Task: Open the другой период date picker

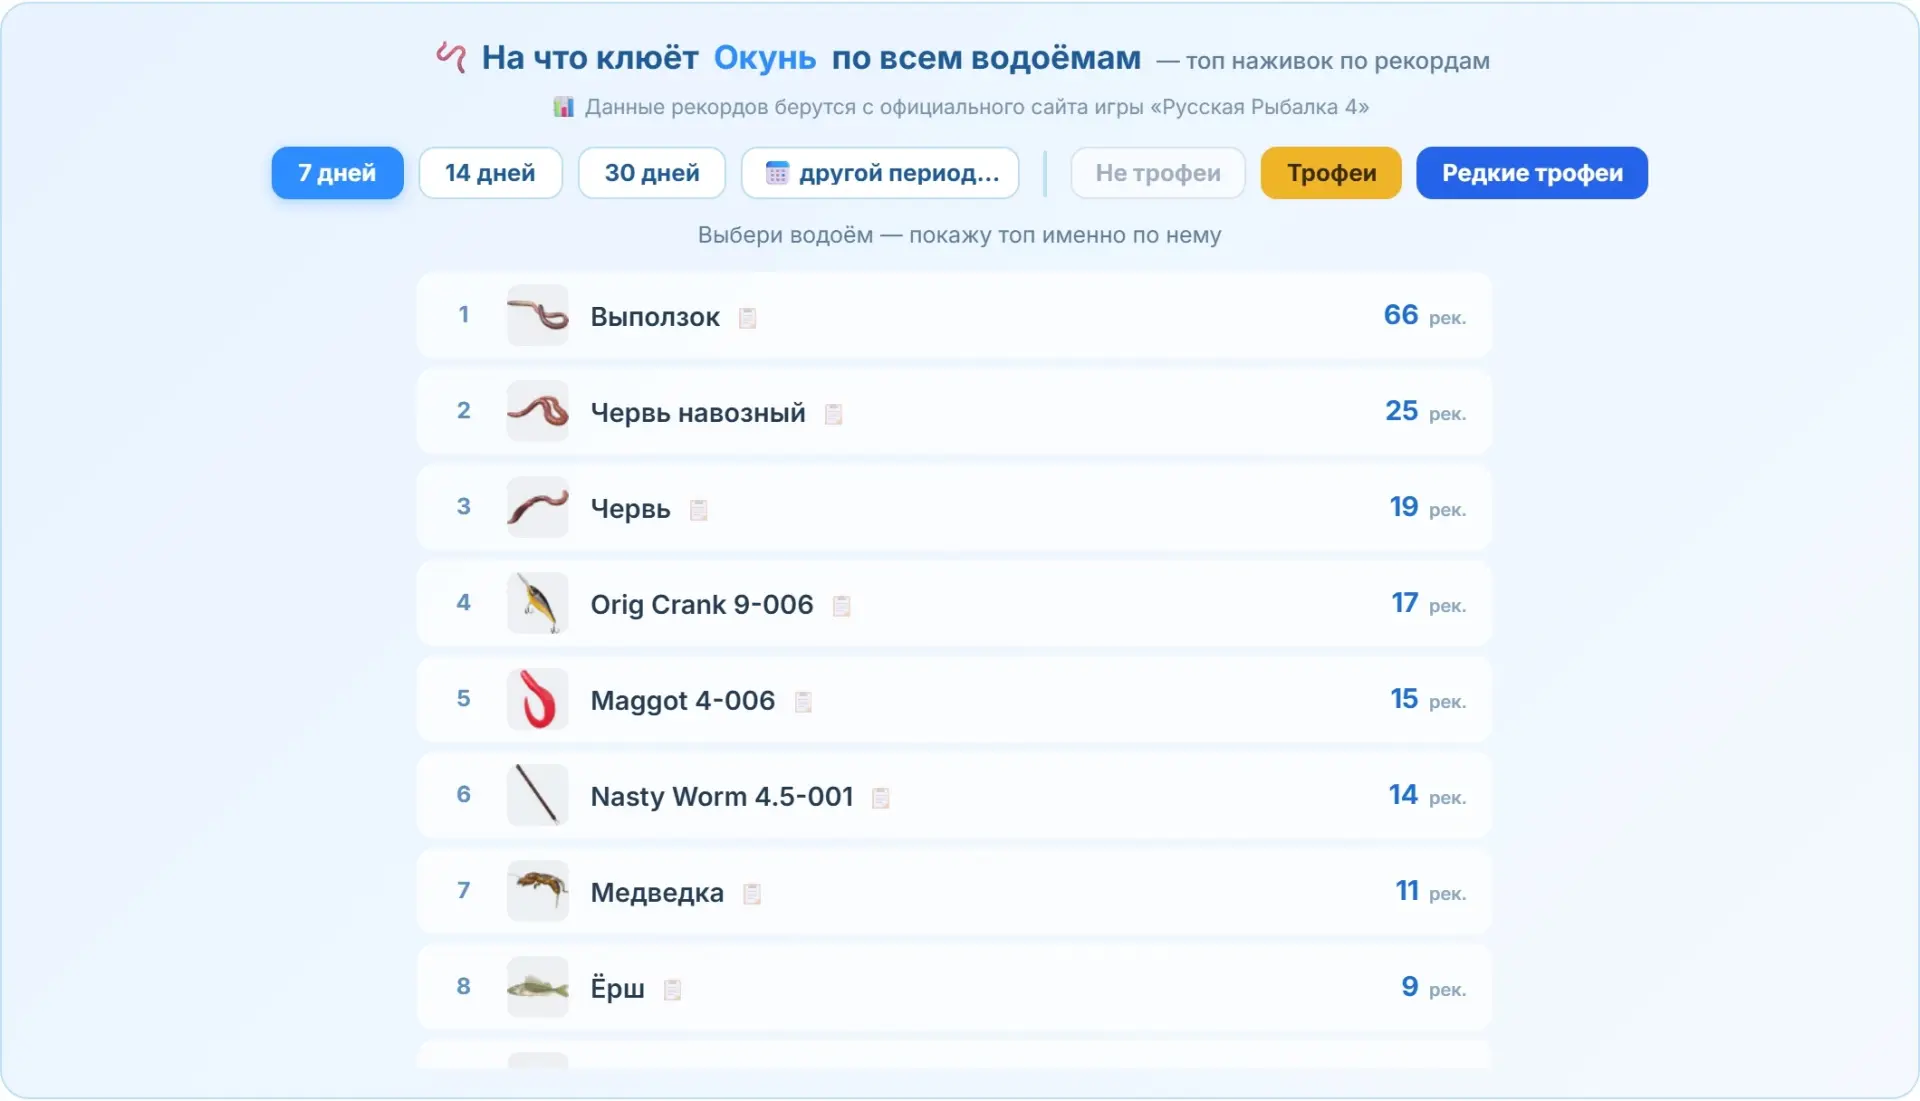Action: pyautogui.click(x=880, y=173)
